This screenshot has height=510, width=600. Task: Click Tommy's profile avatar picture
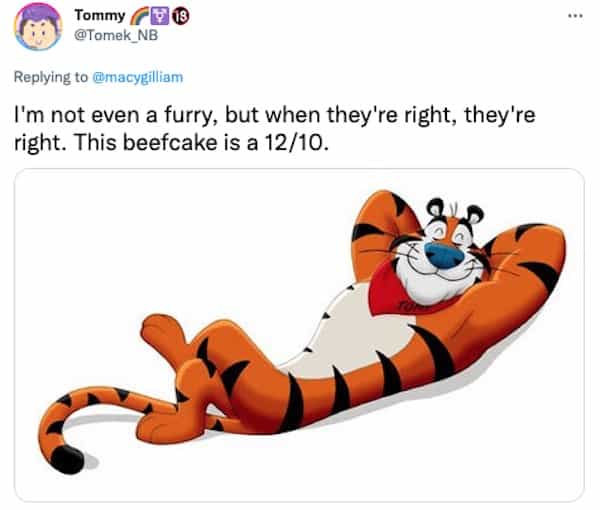(37, 27)
